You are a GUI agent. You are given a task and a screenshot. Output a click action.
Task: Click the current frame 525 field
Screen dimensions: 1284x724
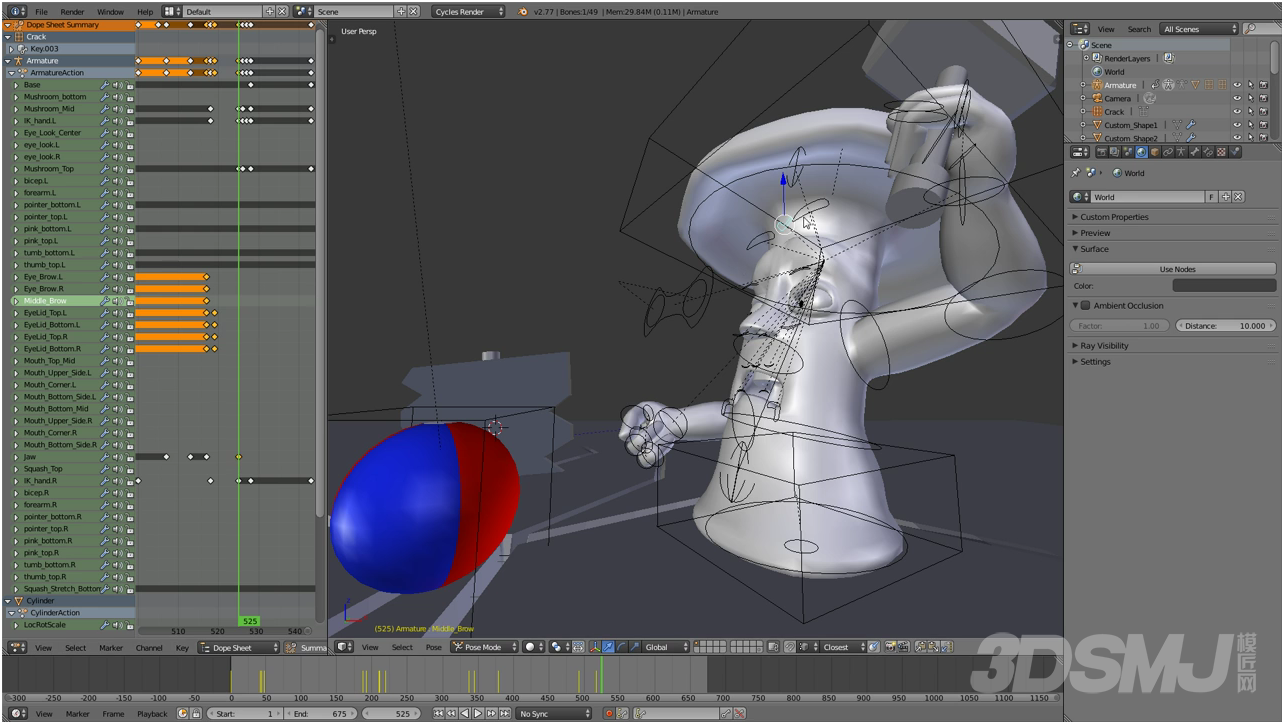click(x=392, y=714)
